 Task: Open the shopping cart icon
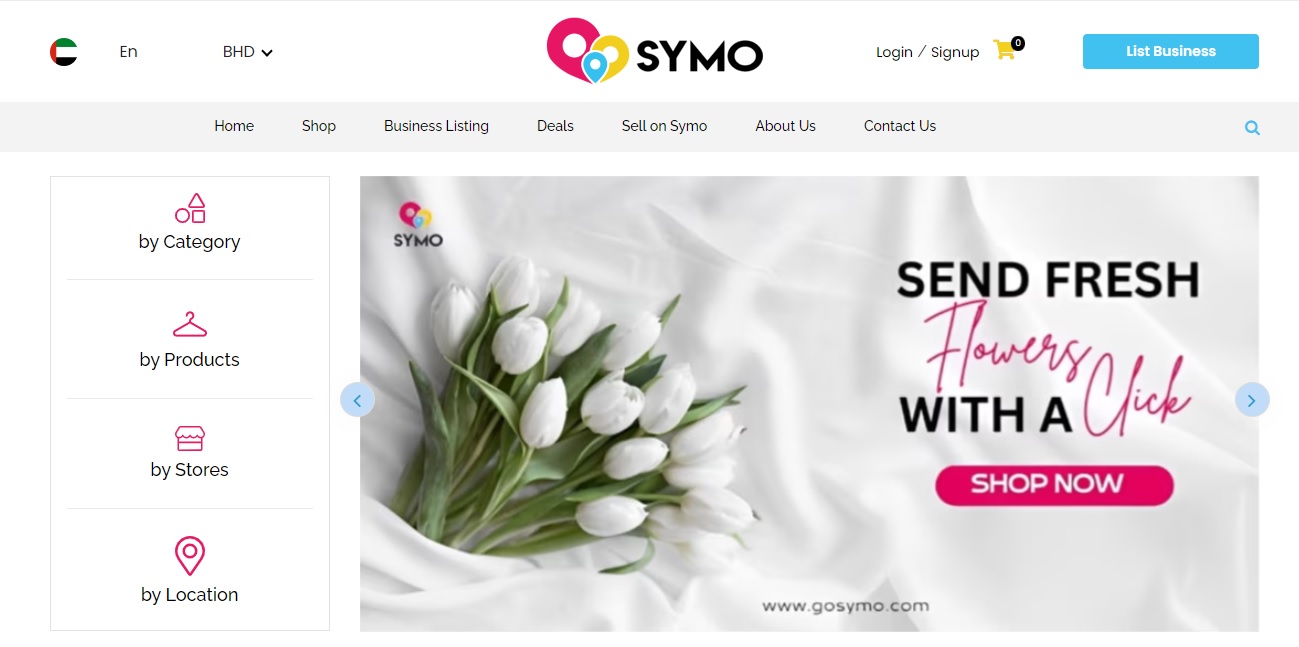(x=1005, y=50)
